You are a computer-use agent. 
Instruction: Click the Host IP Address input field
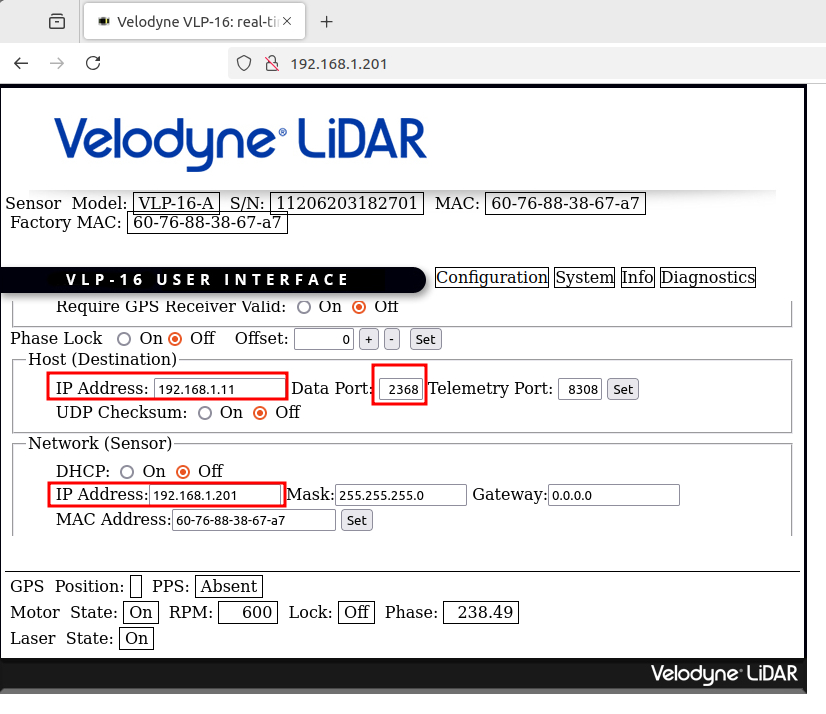point(220,389)
